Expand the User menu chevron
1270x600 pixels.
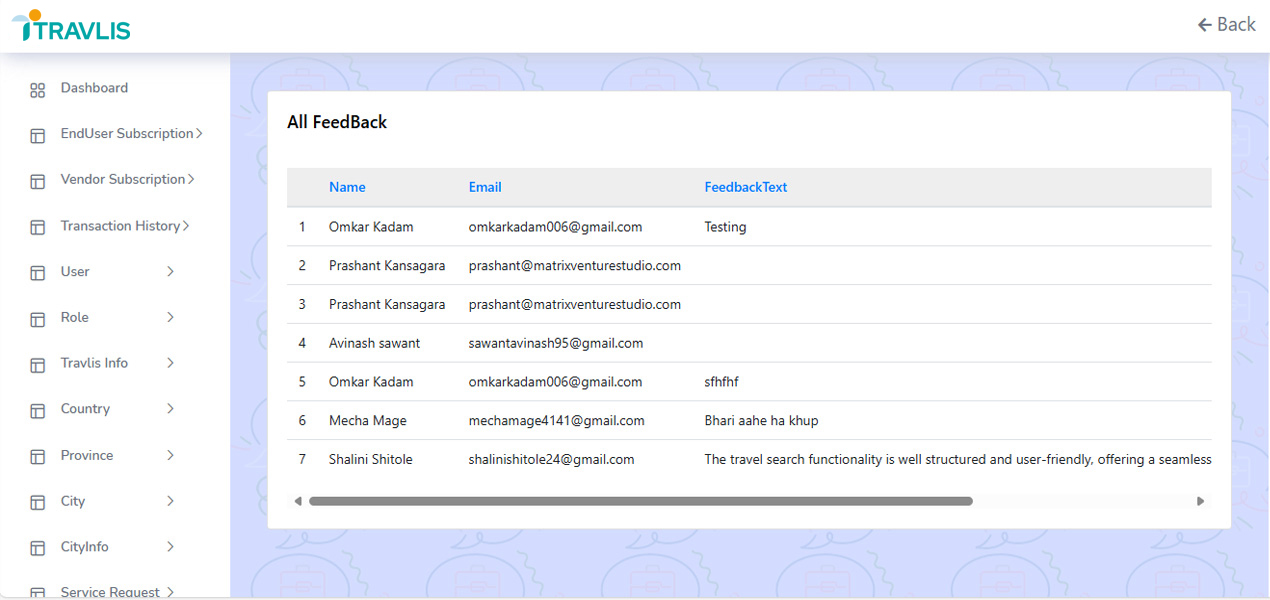(x=171, y=272)
